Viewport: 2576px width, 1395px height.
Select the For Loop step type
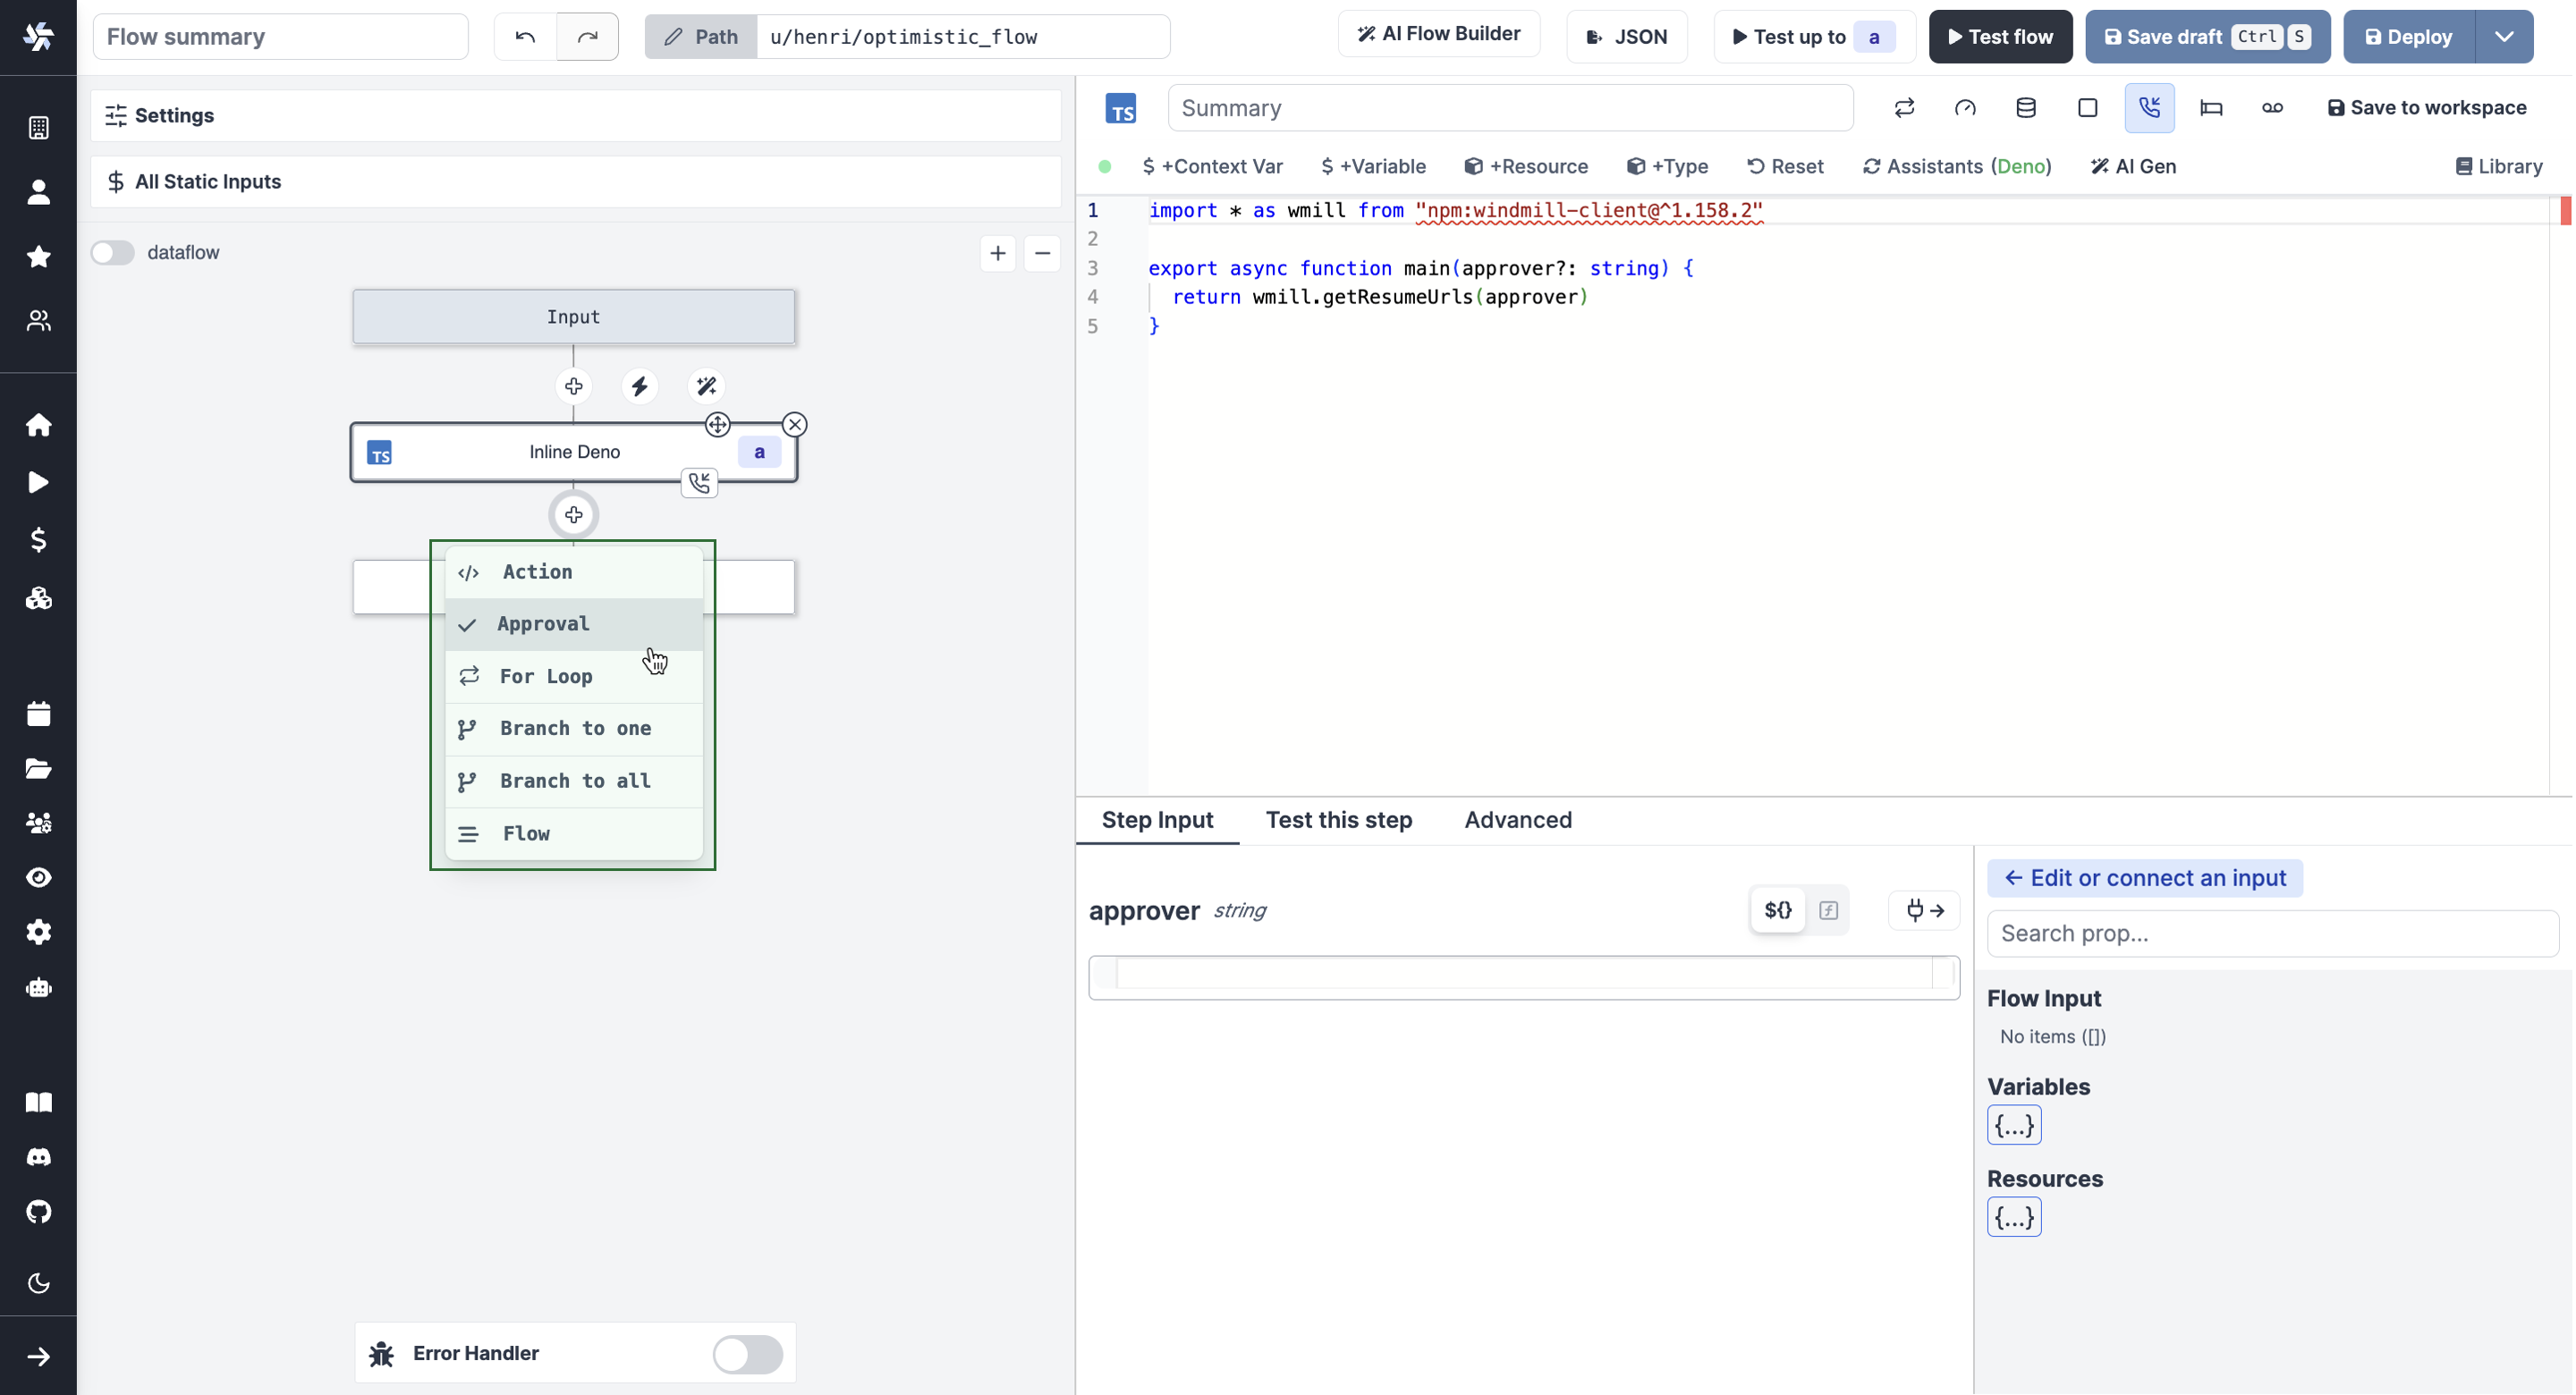(x=547, y=675)
